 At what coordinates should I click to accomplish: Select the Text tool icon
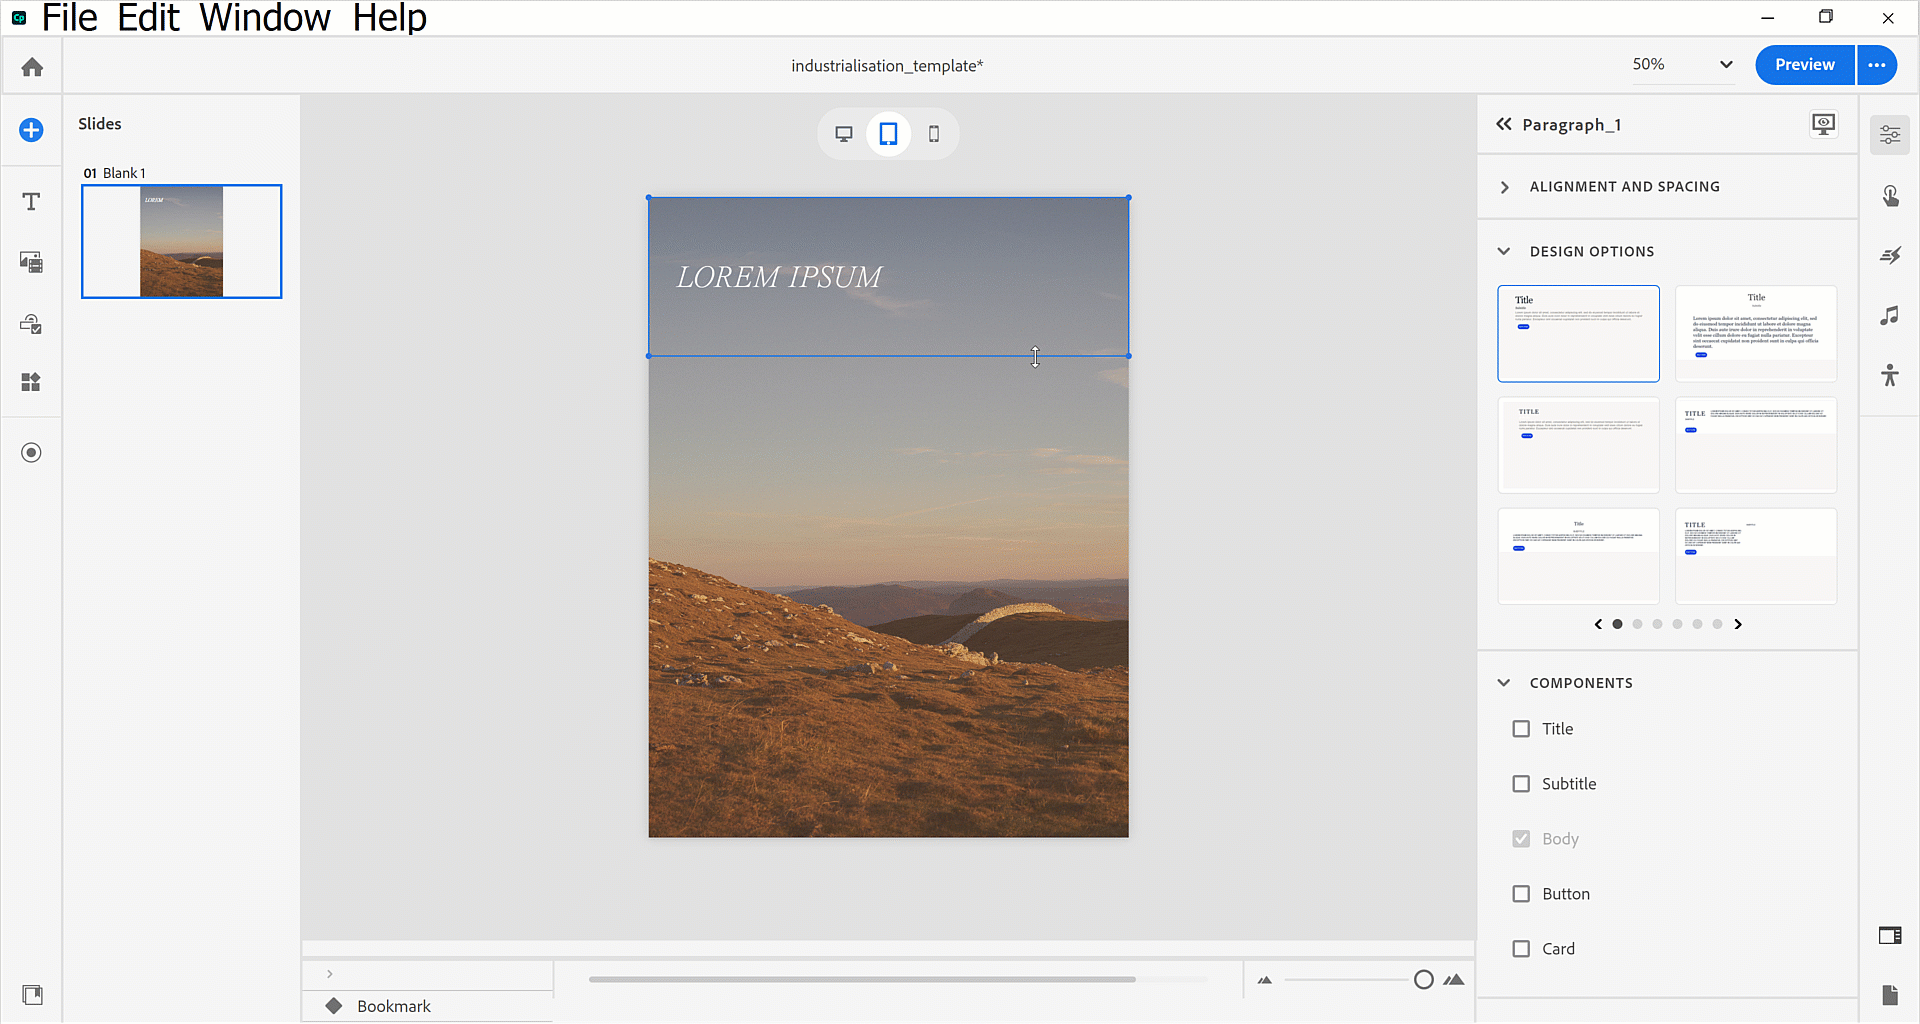[x=31, y=202]
